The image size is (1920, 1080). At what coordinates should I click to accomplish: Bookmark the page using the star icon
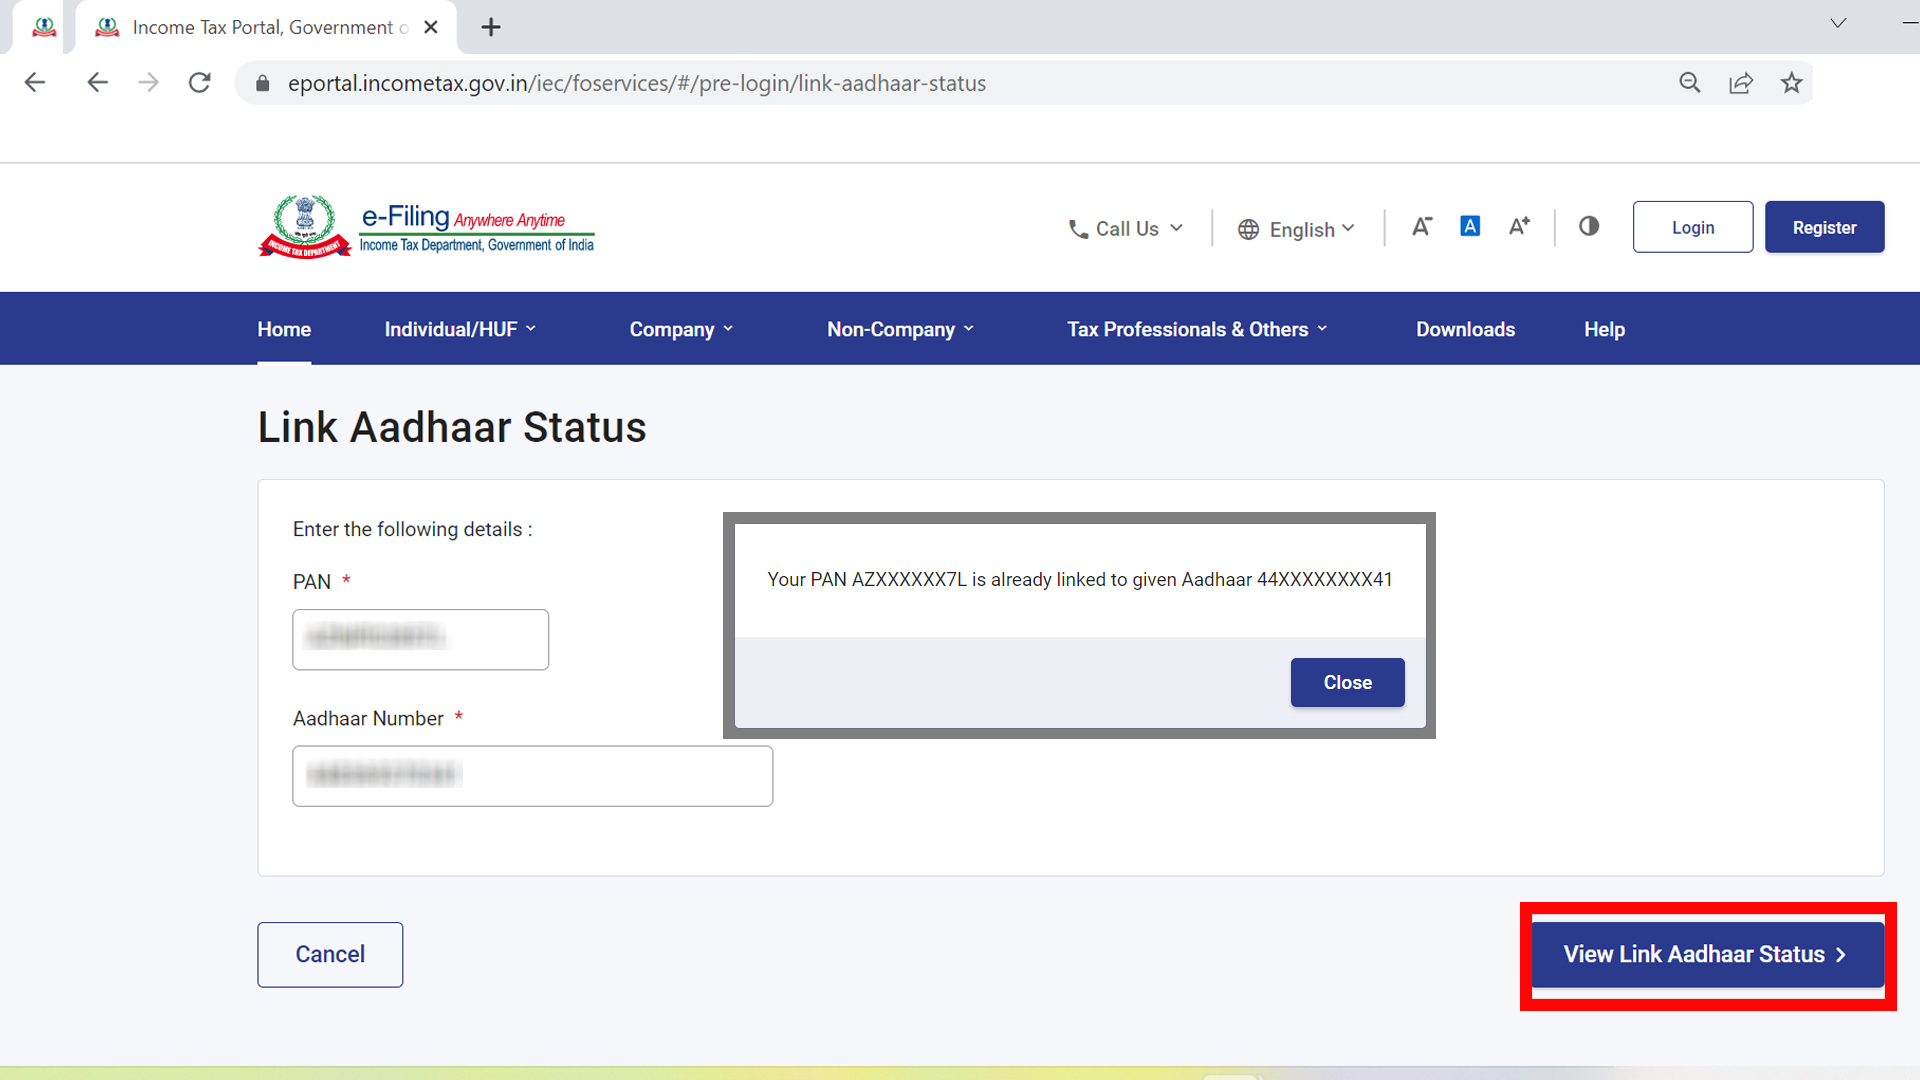click(1791, 83)
